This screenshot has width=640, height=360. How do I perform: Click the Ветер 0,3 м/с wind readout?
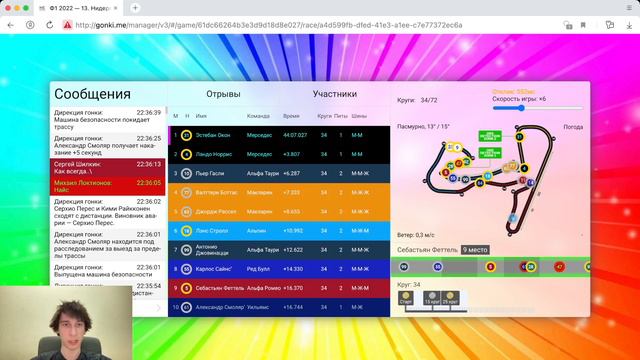pos(416,235)
